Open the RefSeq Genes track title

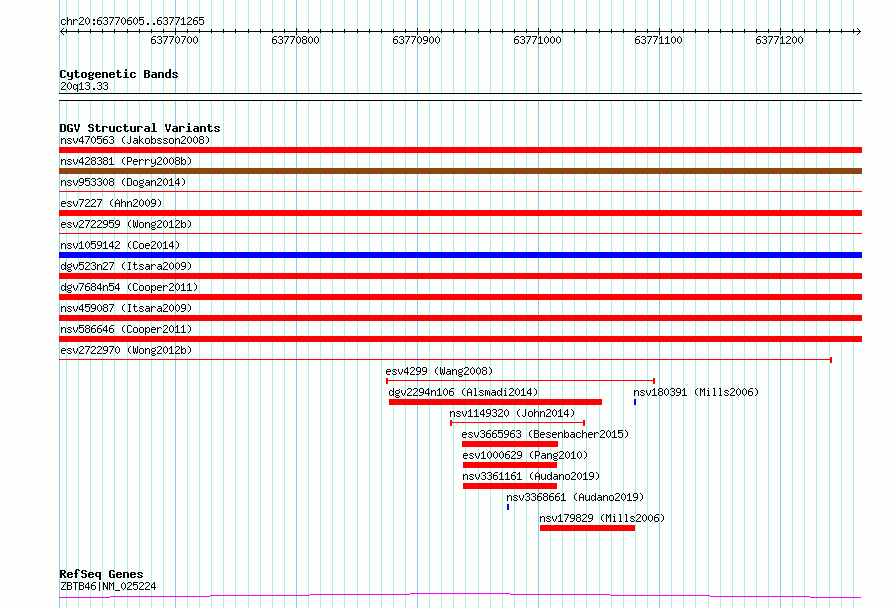[101, 574]
